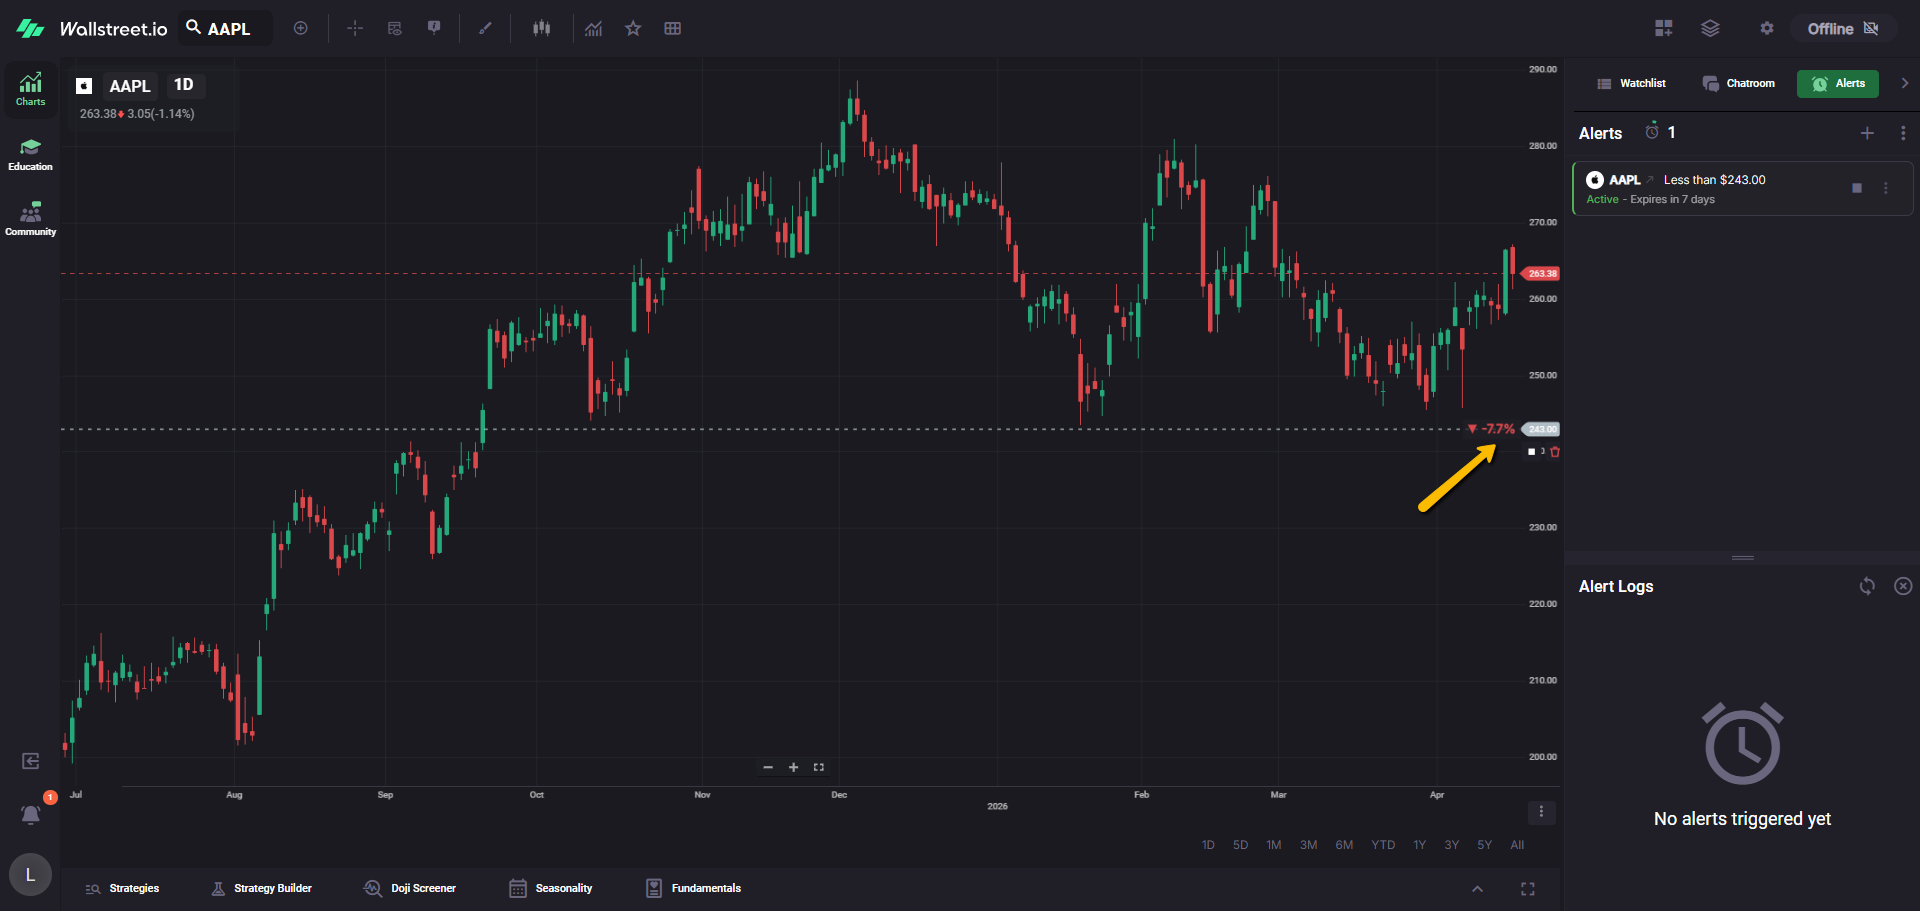Viewport: 1920px width, 911px height.
Task: Click the notification bell in sidebar
Action: pos(31,815)
